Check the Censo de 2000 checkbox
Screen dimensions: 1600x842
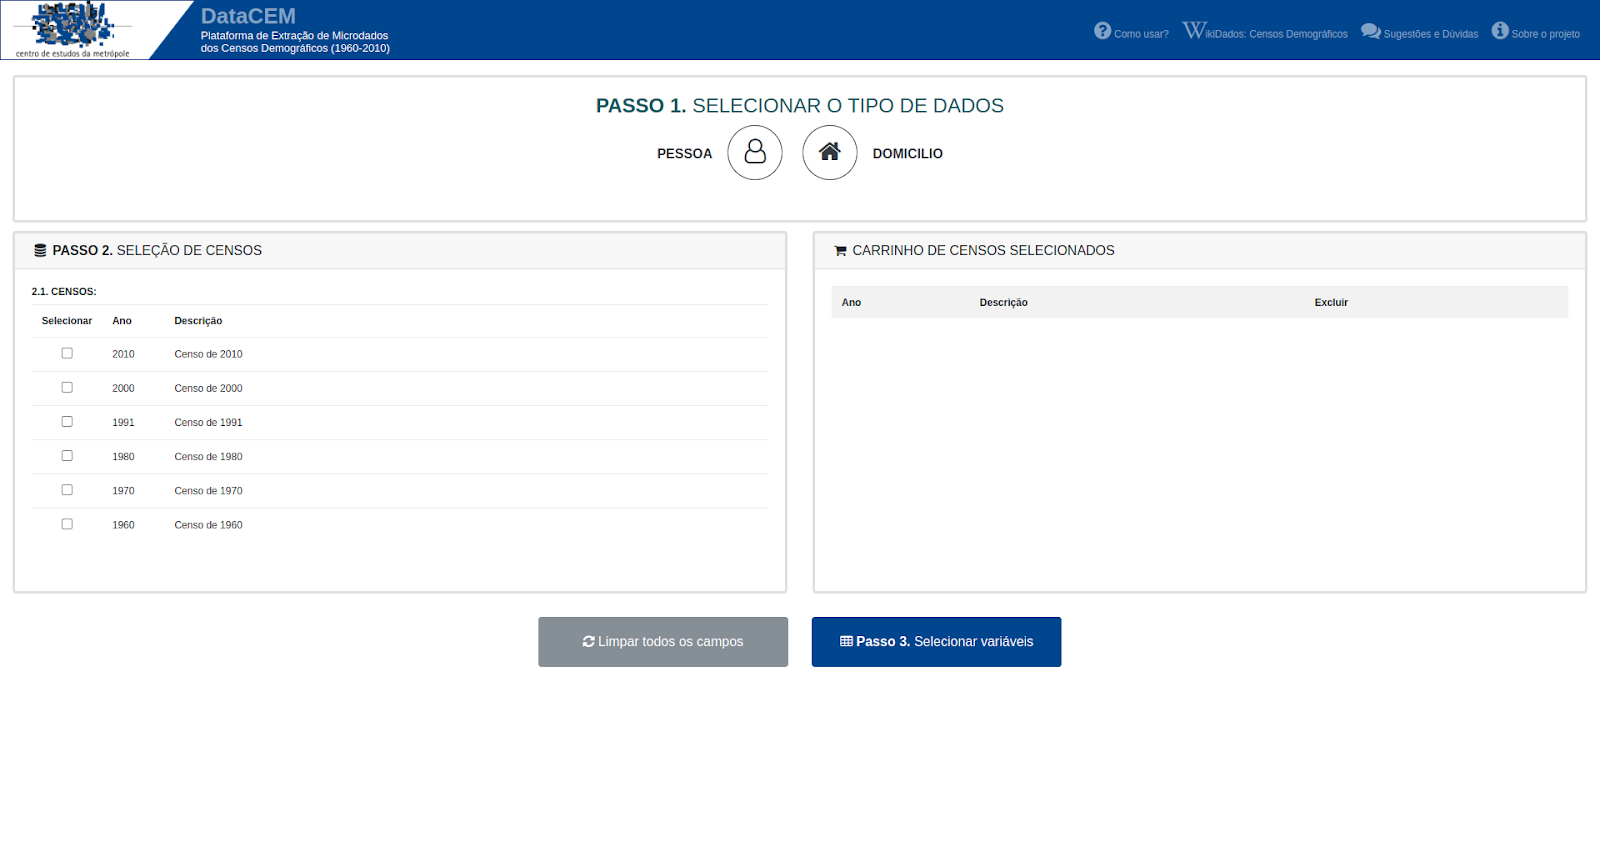point(67,387)
